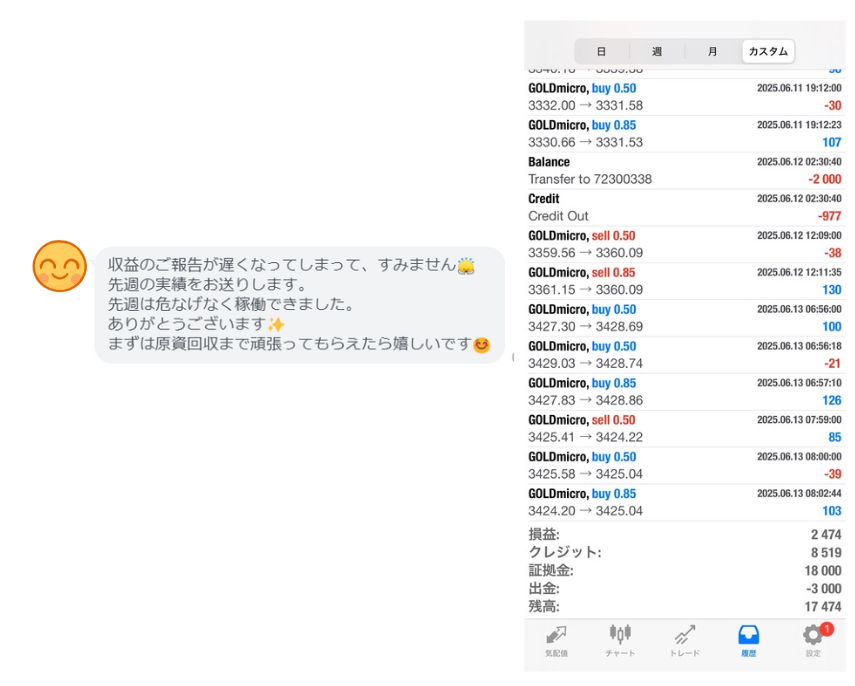Select the 月 month period segment
The height and width of the screenshot is (686, 855).
[x=712, y=51]
